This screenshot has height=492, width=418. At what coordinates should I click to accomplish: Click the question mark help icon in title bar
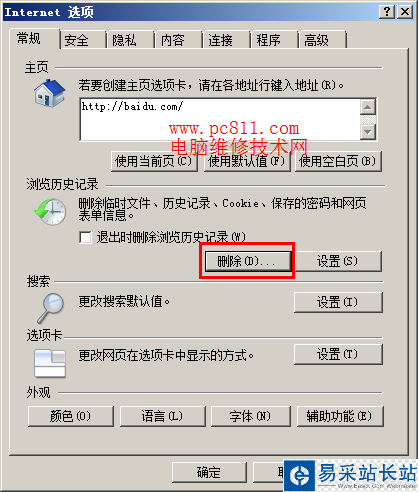(387, 12)
